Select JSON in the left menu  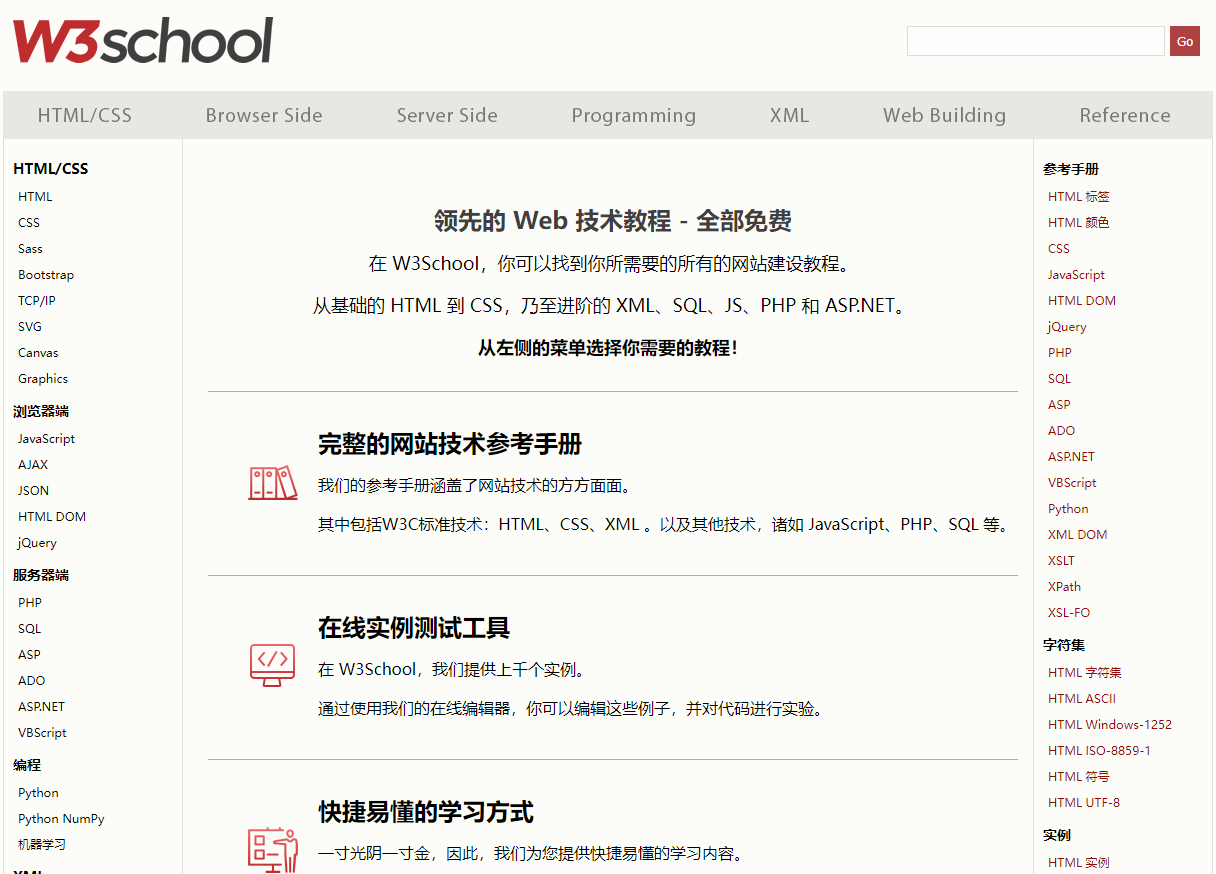(33, 491)
